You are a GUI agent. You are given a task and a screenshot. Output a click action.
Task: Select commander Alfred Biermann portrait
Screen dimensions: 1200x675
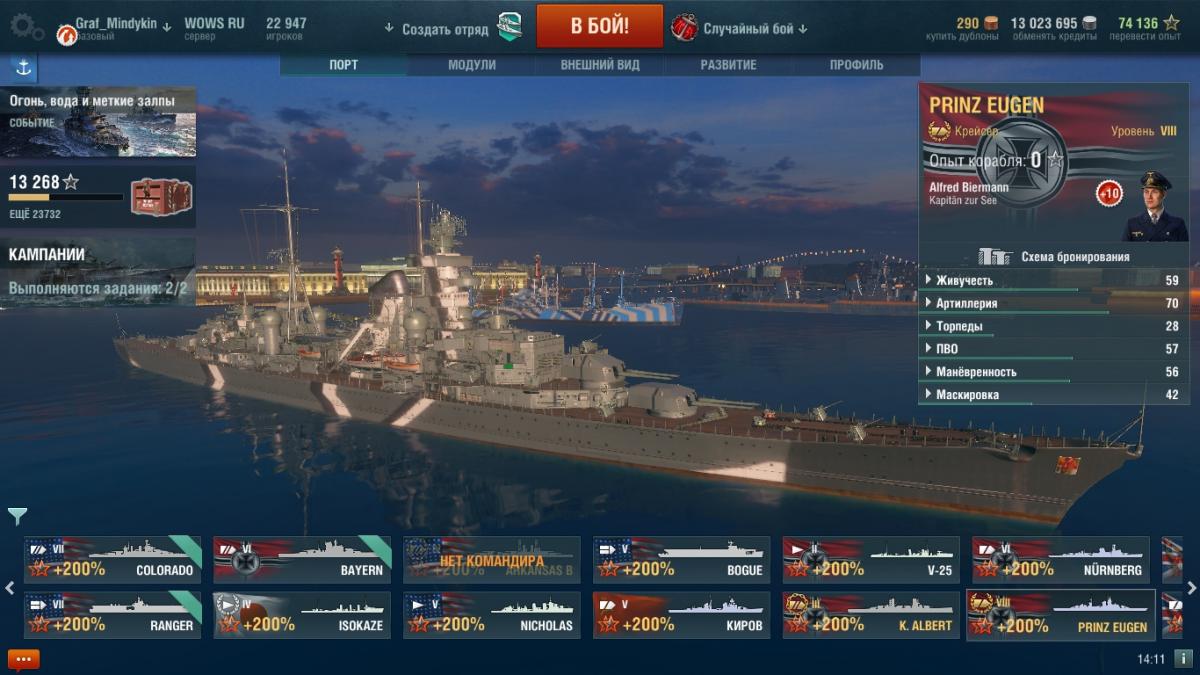(x=1153, y=205)
